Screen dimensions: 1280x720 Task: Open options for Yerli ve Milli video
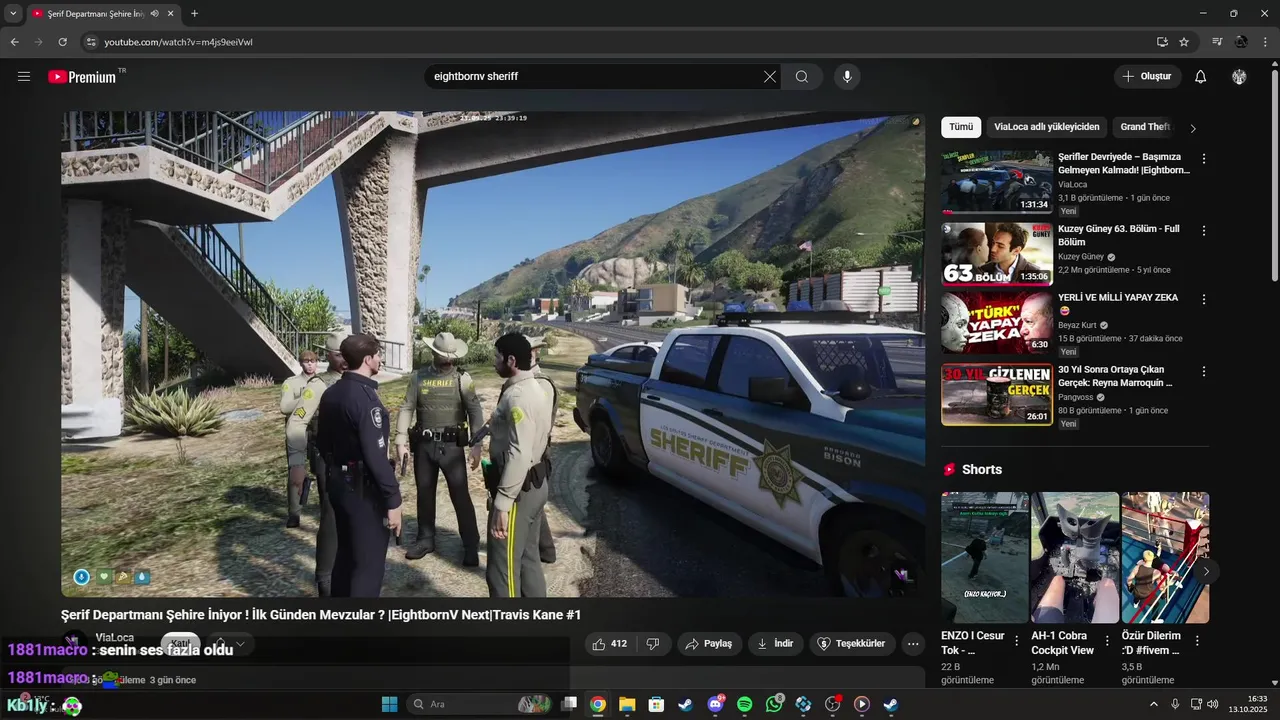pyautogui.click(x=1204, y=299)
